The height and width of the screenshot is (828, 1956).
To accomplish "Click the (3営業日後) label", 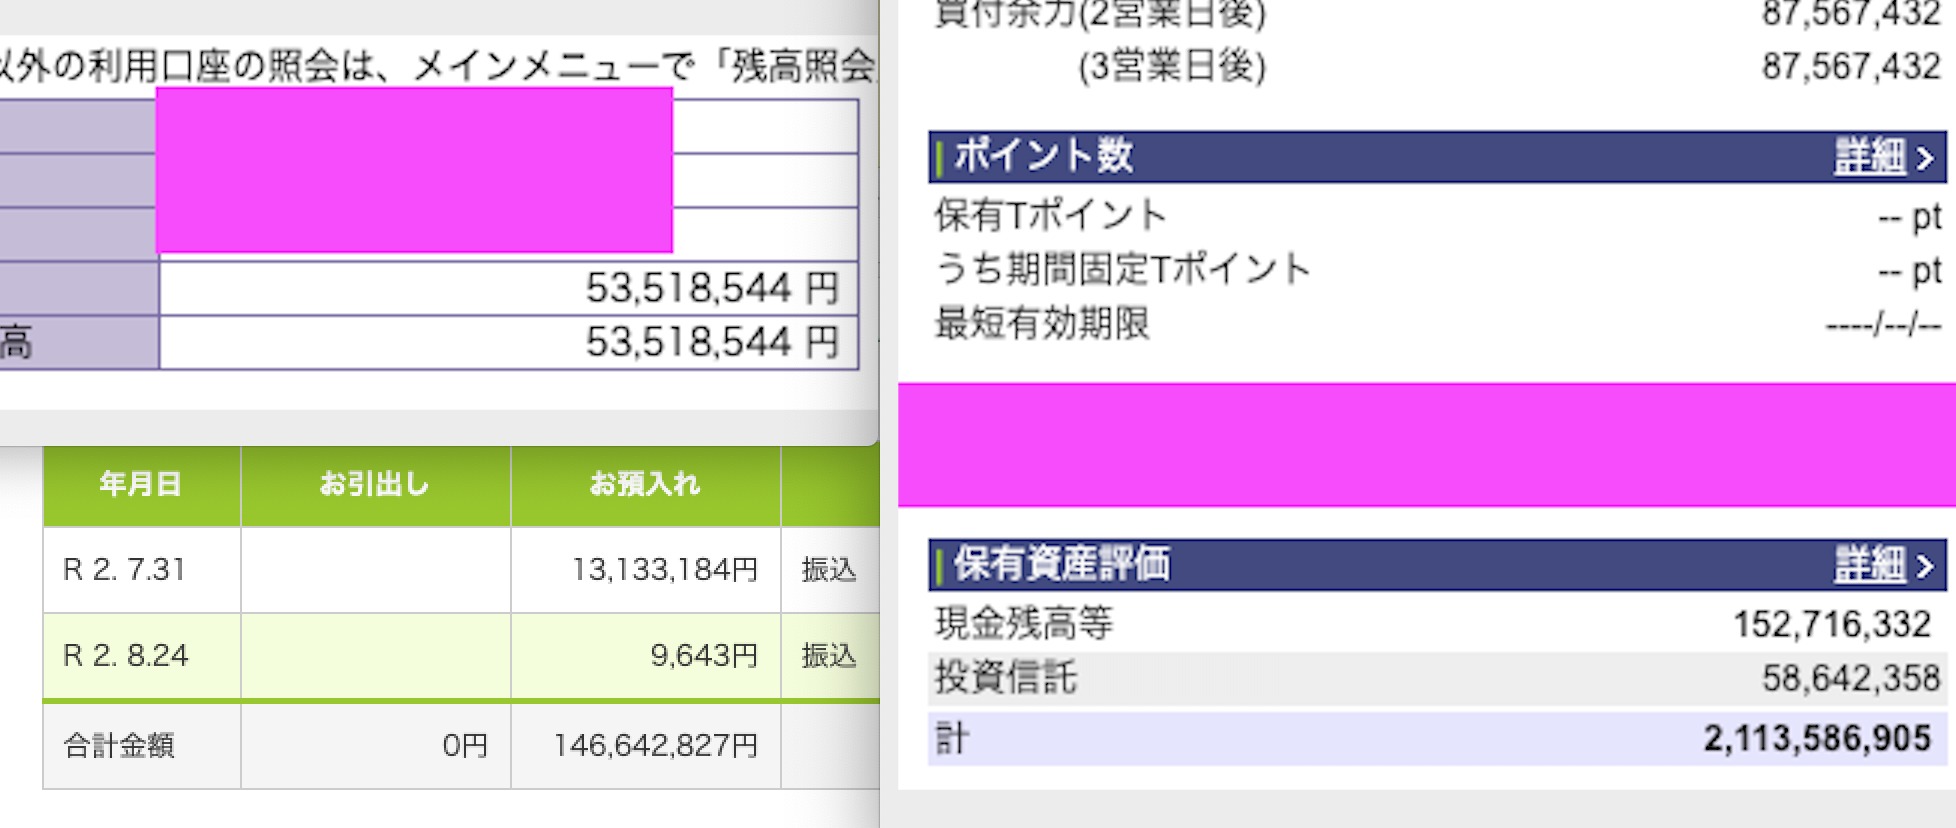I will tap(1172, 67).
